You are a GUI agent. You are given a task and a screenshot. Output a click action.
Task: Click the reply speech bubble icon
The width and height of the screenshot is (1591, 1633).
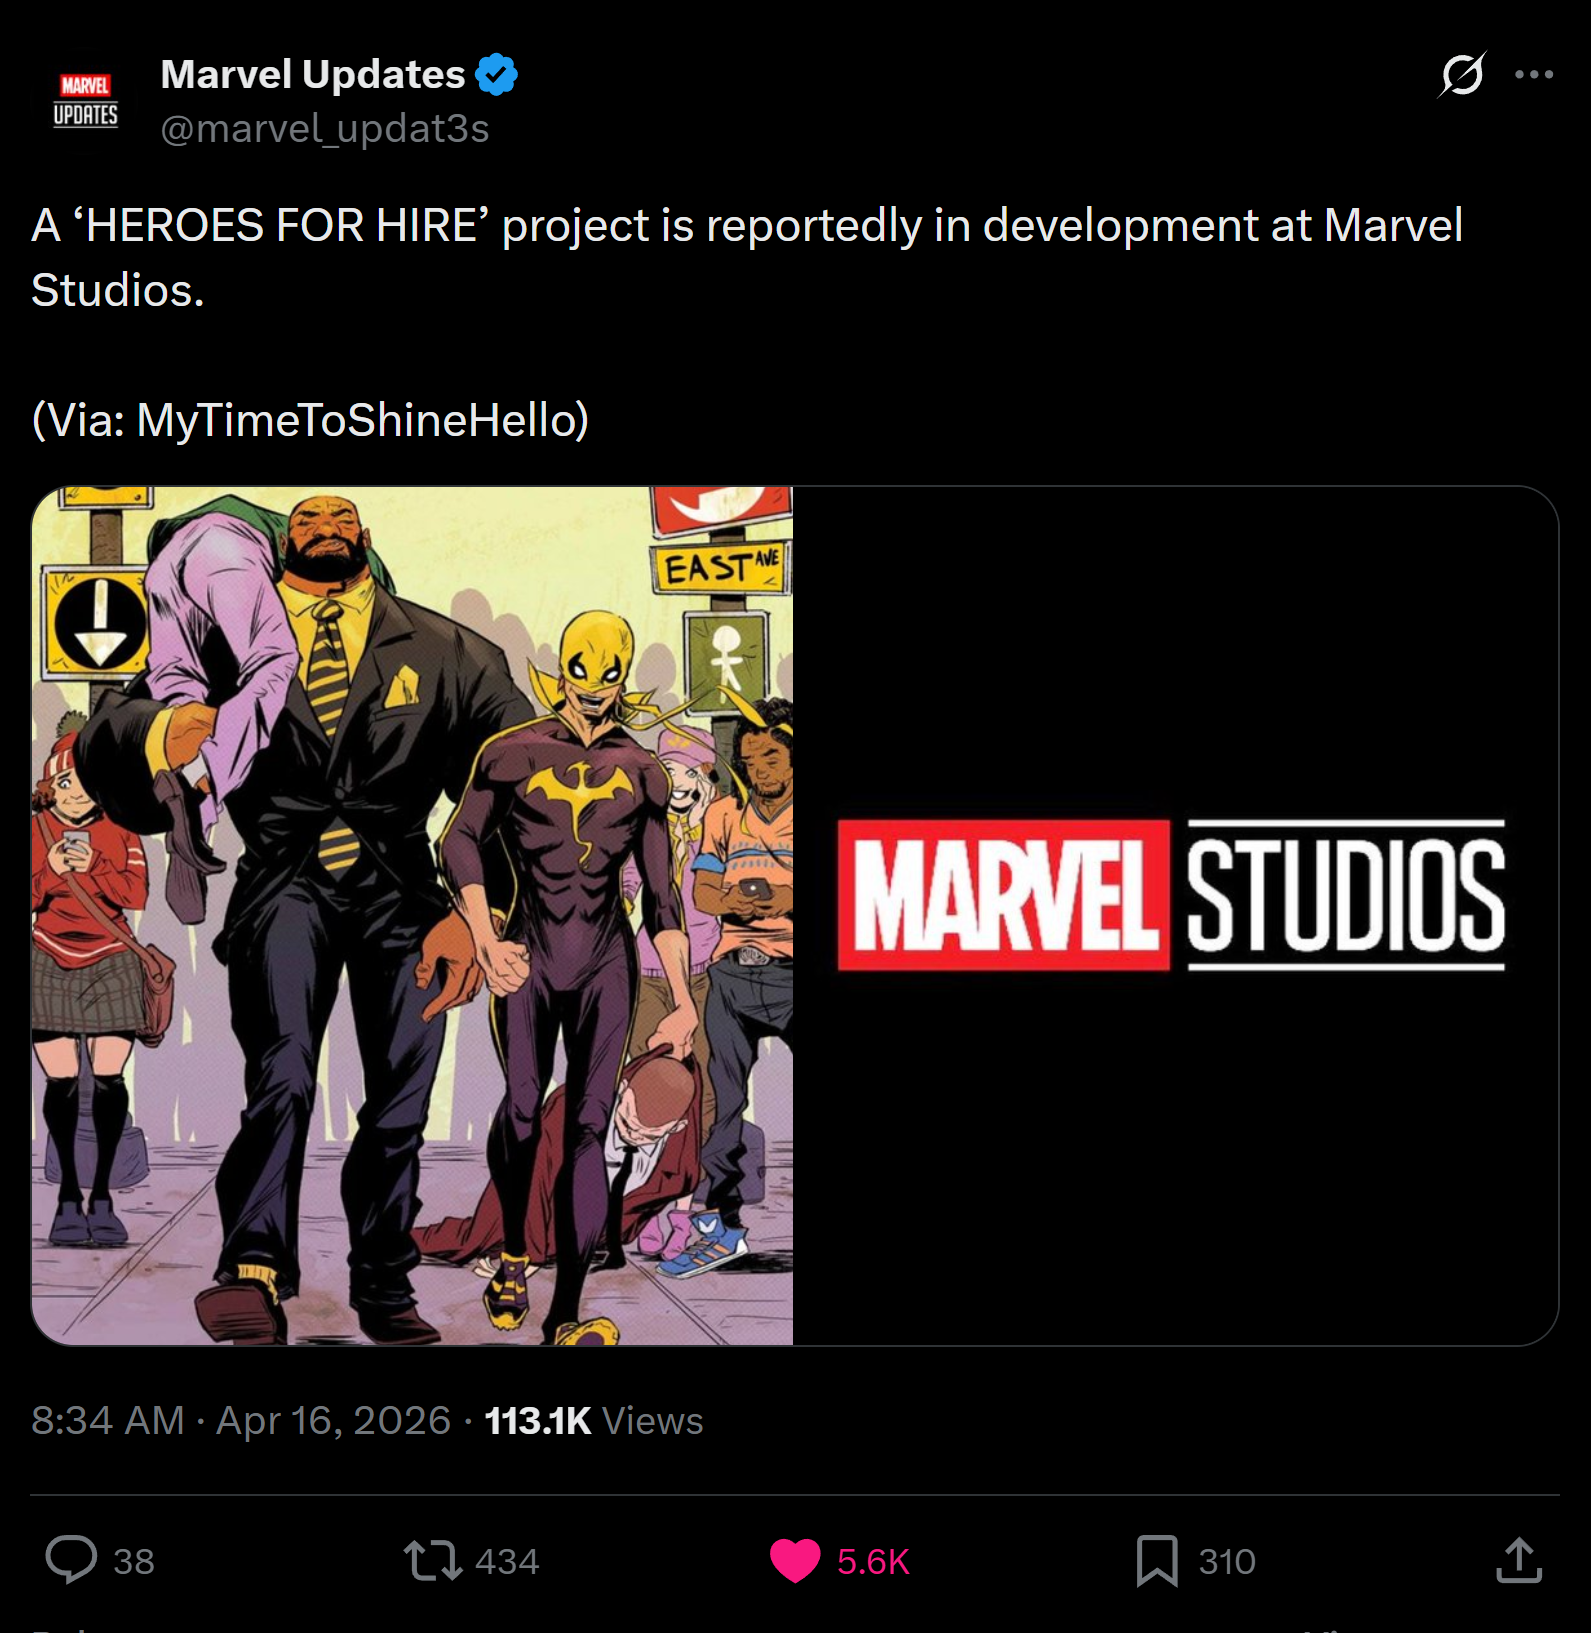71,1559
